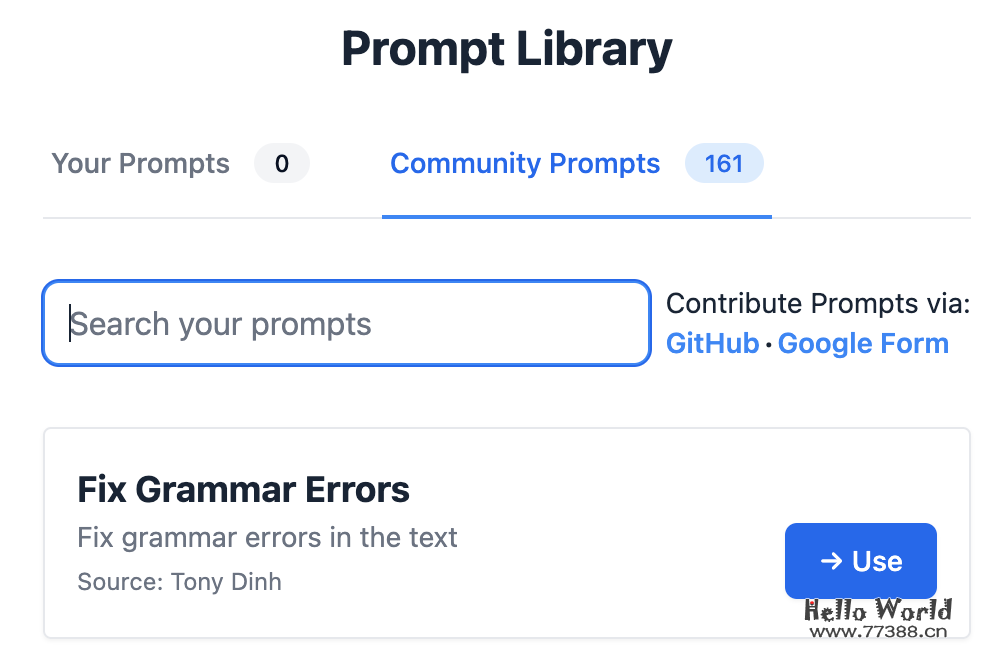
Task: Click the Prompt Library heading
Action: click(507, 49)
